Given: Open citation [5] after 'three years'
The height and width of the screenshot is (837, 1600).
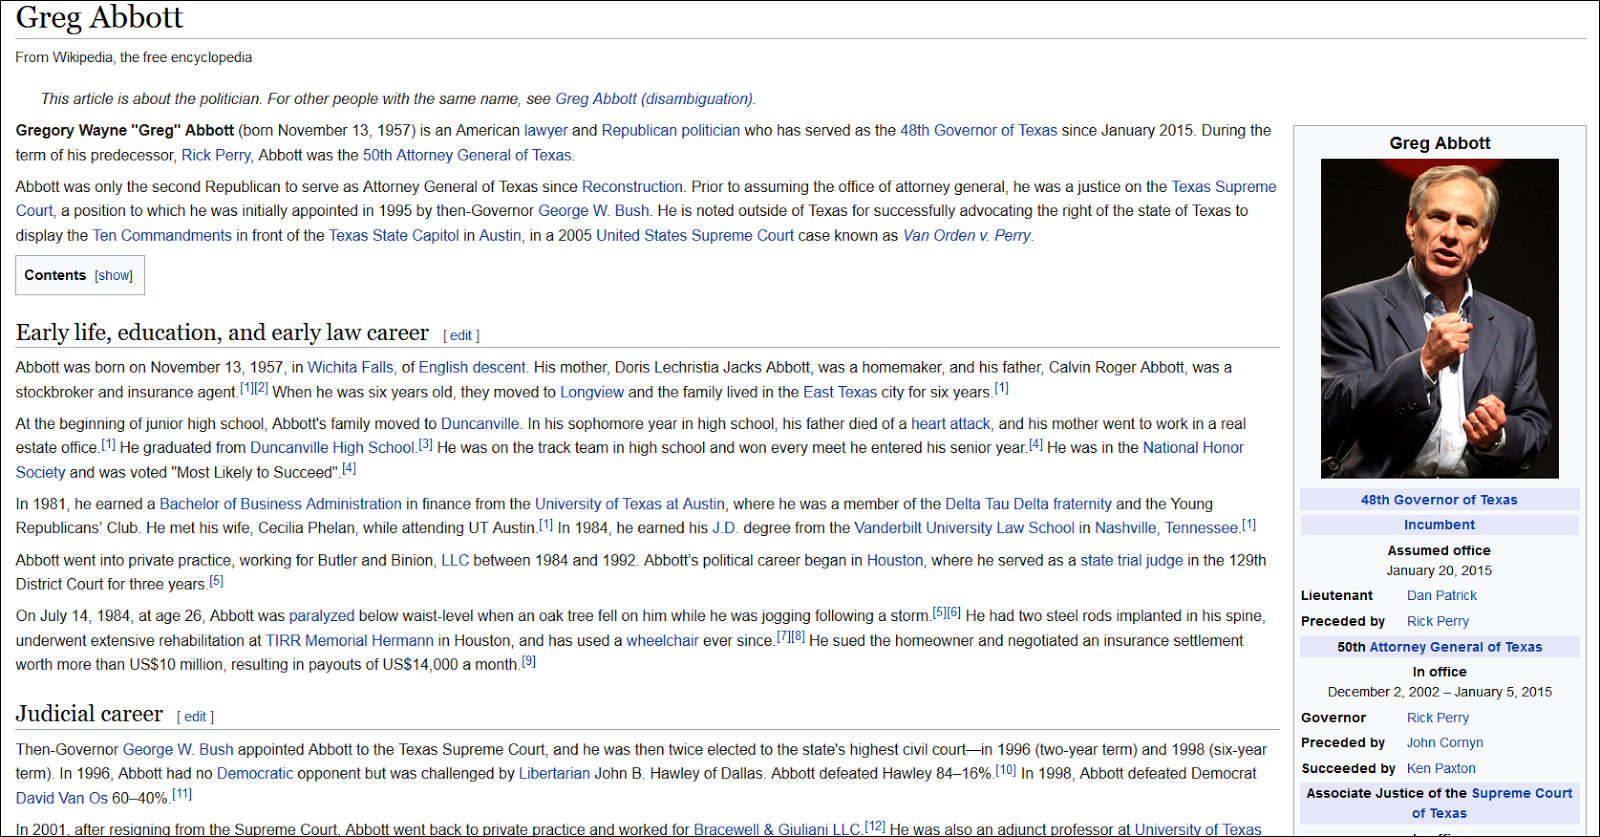Looking at the screenshot, I should 216,581.
